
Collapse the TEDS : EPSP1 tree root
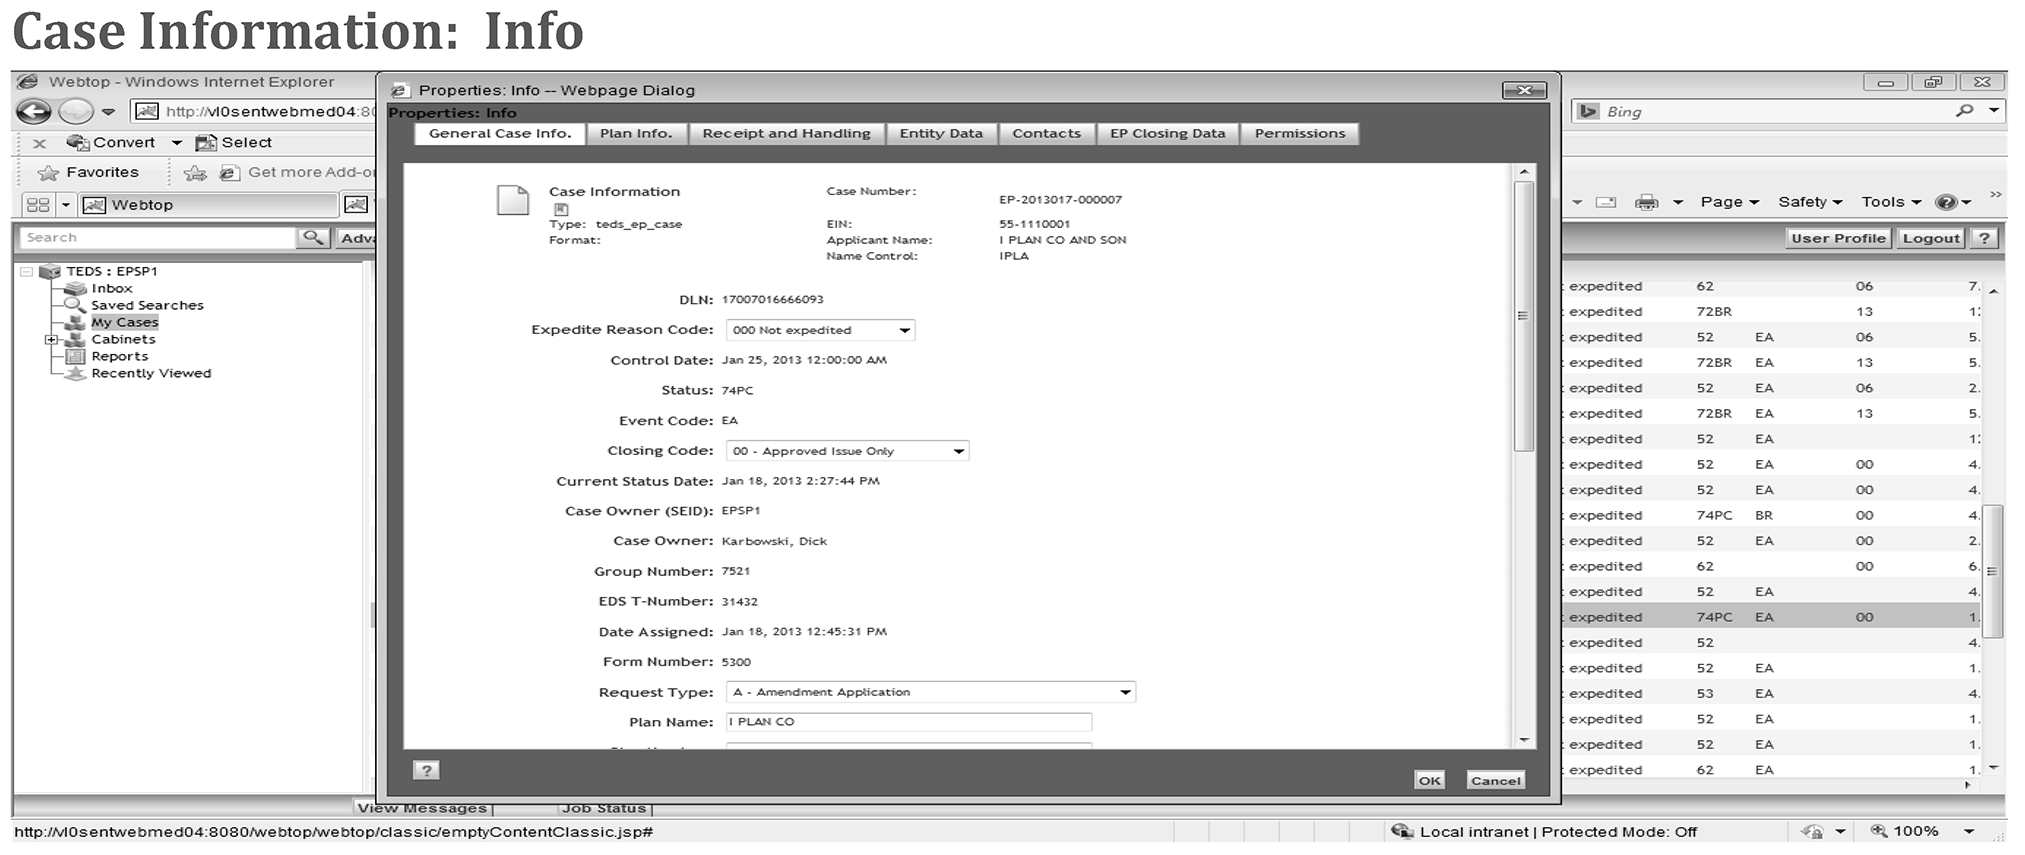click(27, 271)
